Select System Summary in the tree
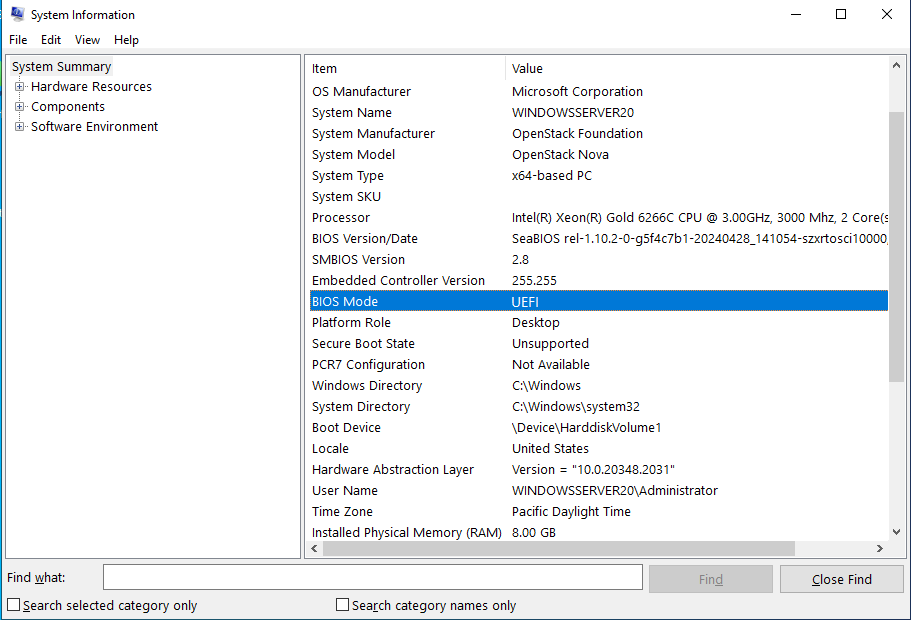911x620 pixels. (x=62, y=67)
